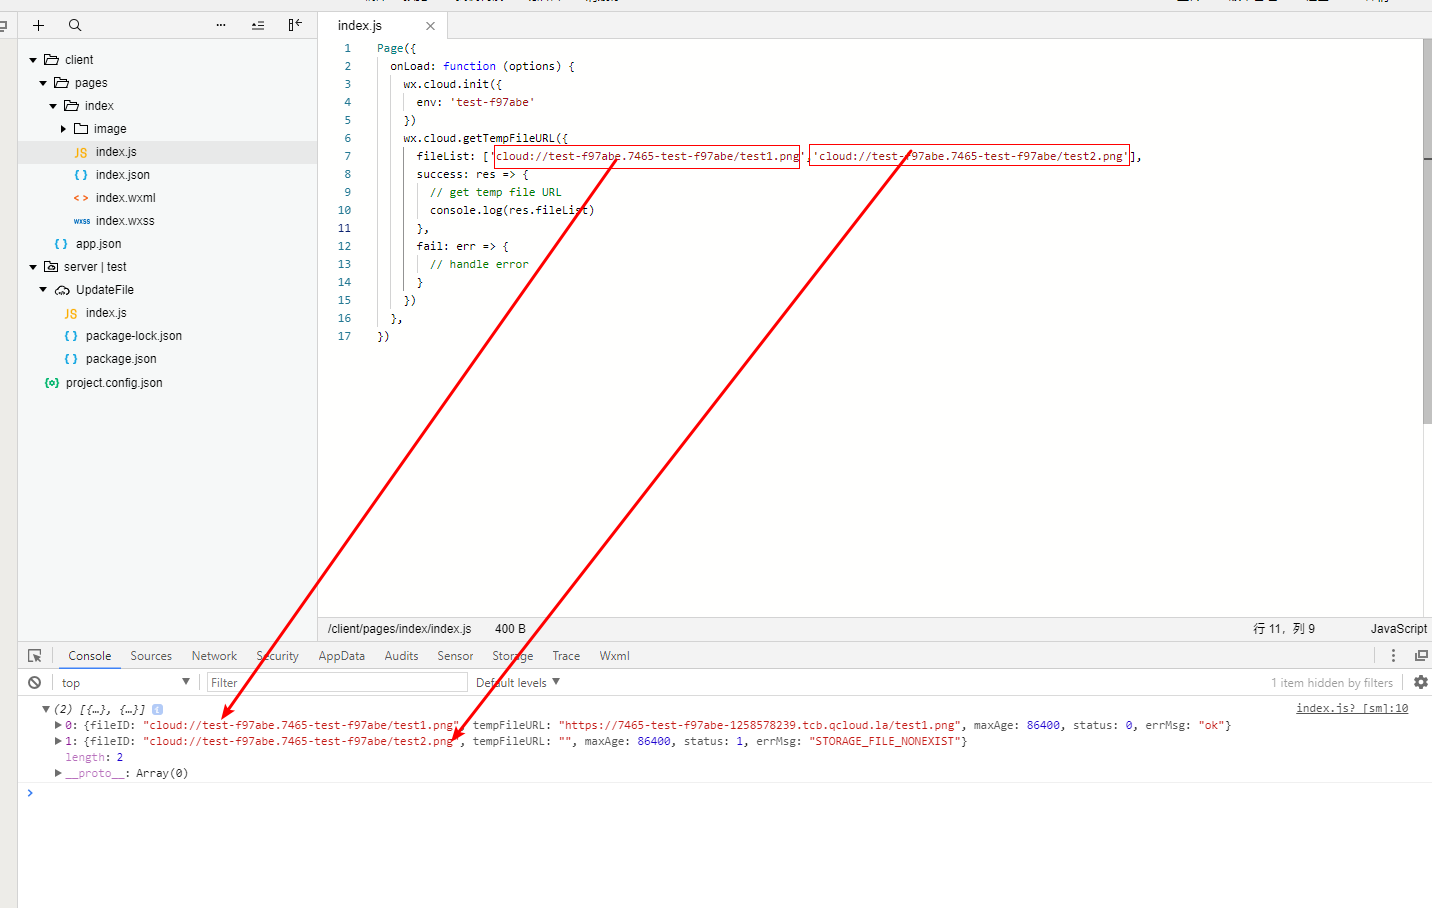This screenshot has width=1432, height=908.
Task: Hide the file tree sidebar panel
Action: point(295,25)
